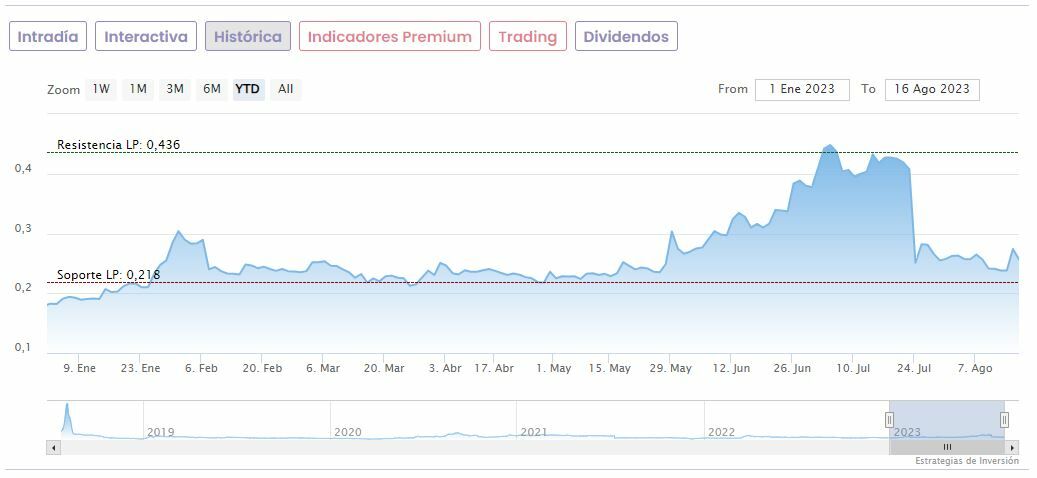Zoom chart to 3M range

[175, 89]
